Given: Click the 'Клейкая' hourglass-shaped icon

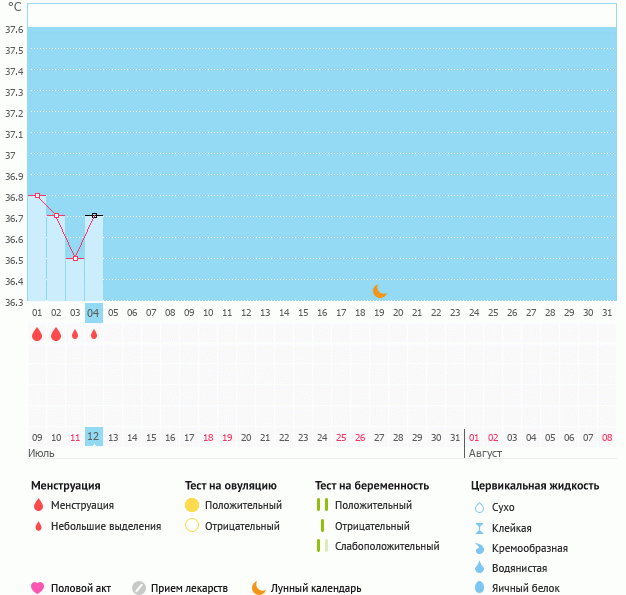Looking at the screenshot, I should 479,528.
